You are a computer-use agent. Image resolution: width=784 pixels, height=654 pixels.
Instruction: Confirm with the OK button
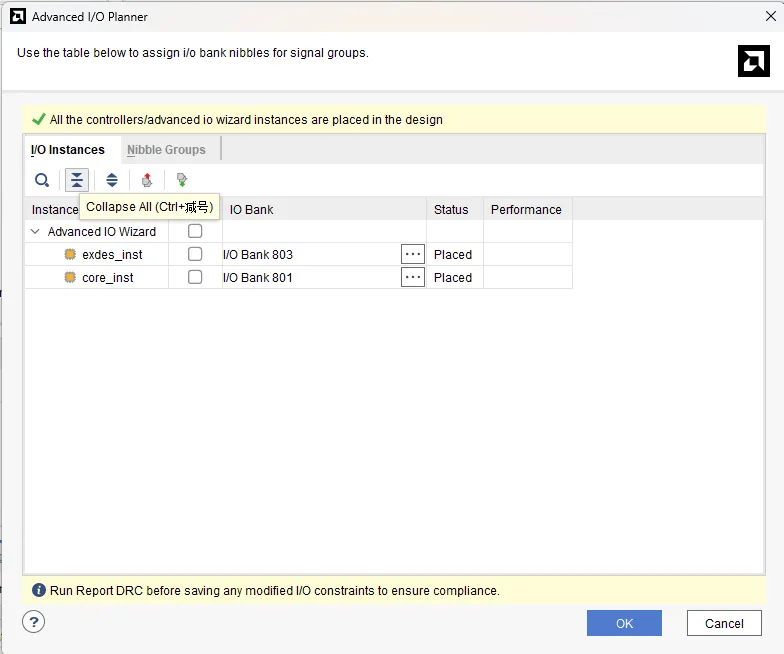tap(624, 623)
